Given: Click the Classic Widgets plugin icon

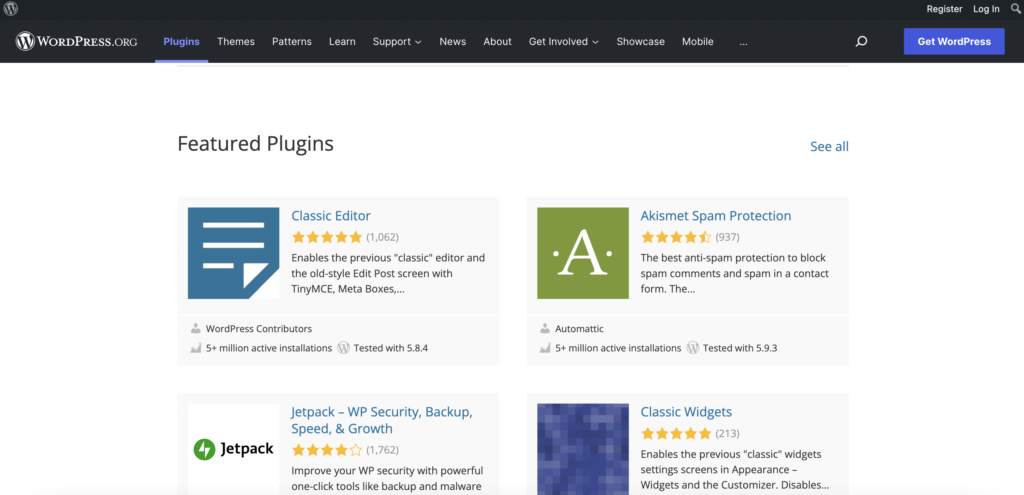Looking at the screenshot, I should tap(582, 449).
